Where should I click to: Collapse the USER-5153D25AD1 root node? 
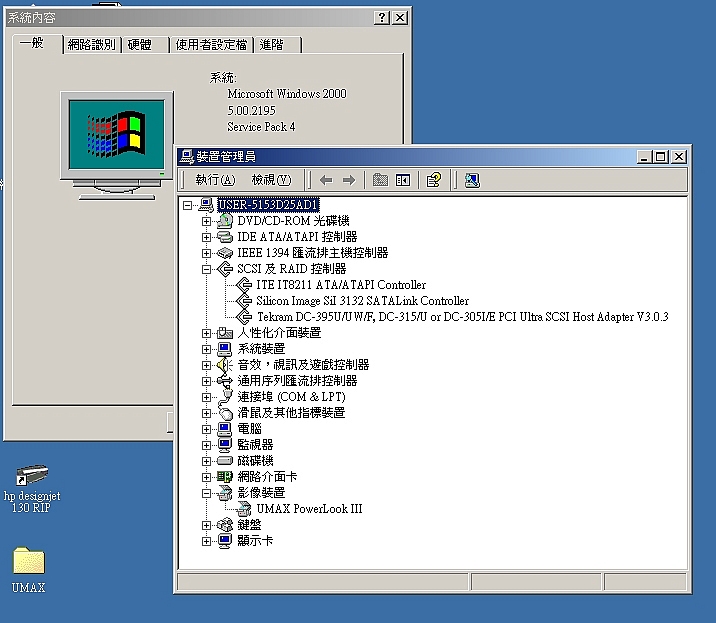point(187,206)
